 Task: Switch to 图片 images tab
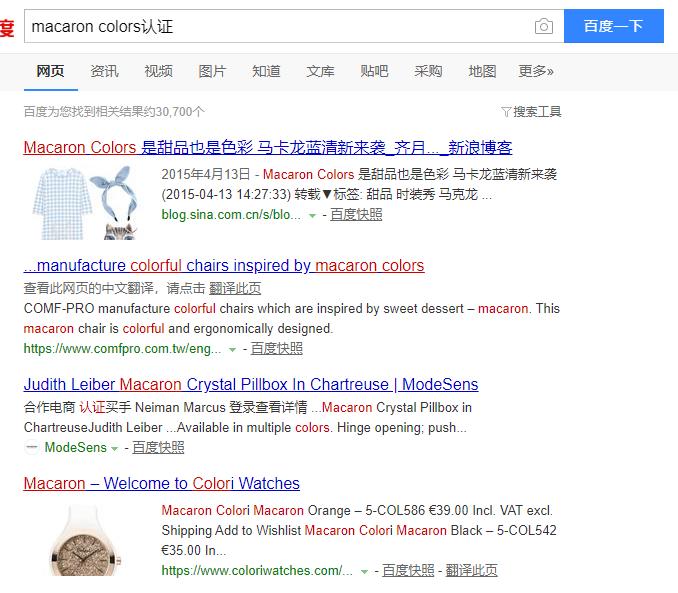coord(212,71)
